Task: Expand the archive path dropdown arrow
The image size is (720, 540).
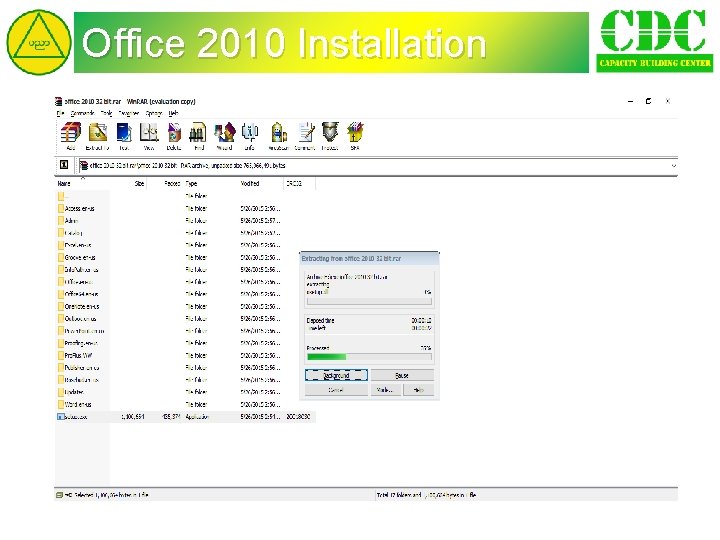Action: pyautogui.click(x=673, y=165)
